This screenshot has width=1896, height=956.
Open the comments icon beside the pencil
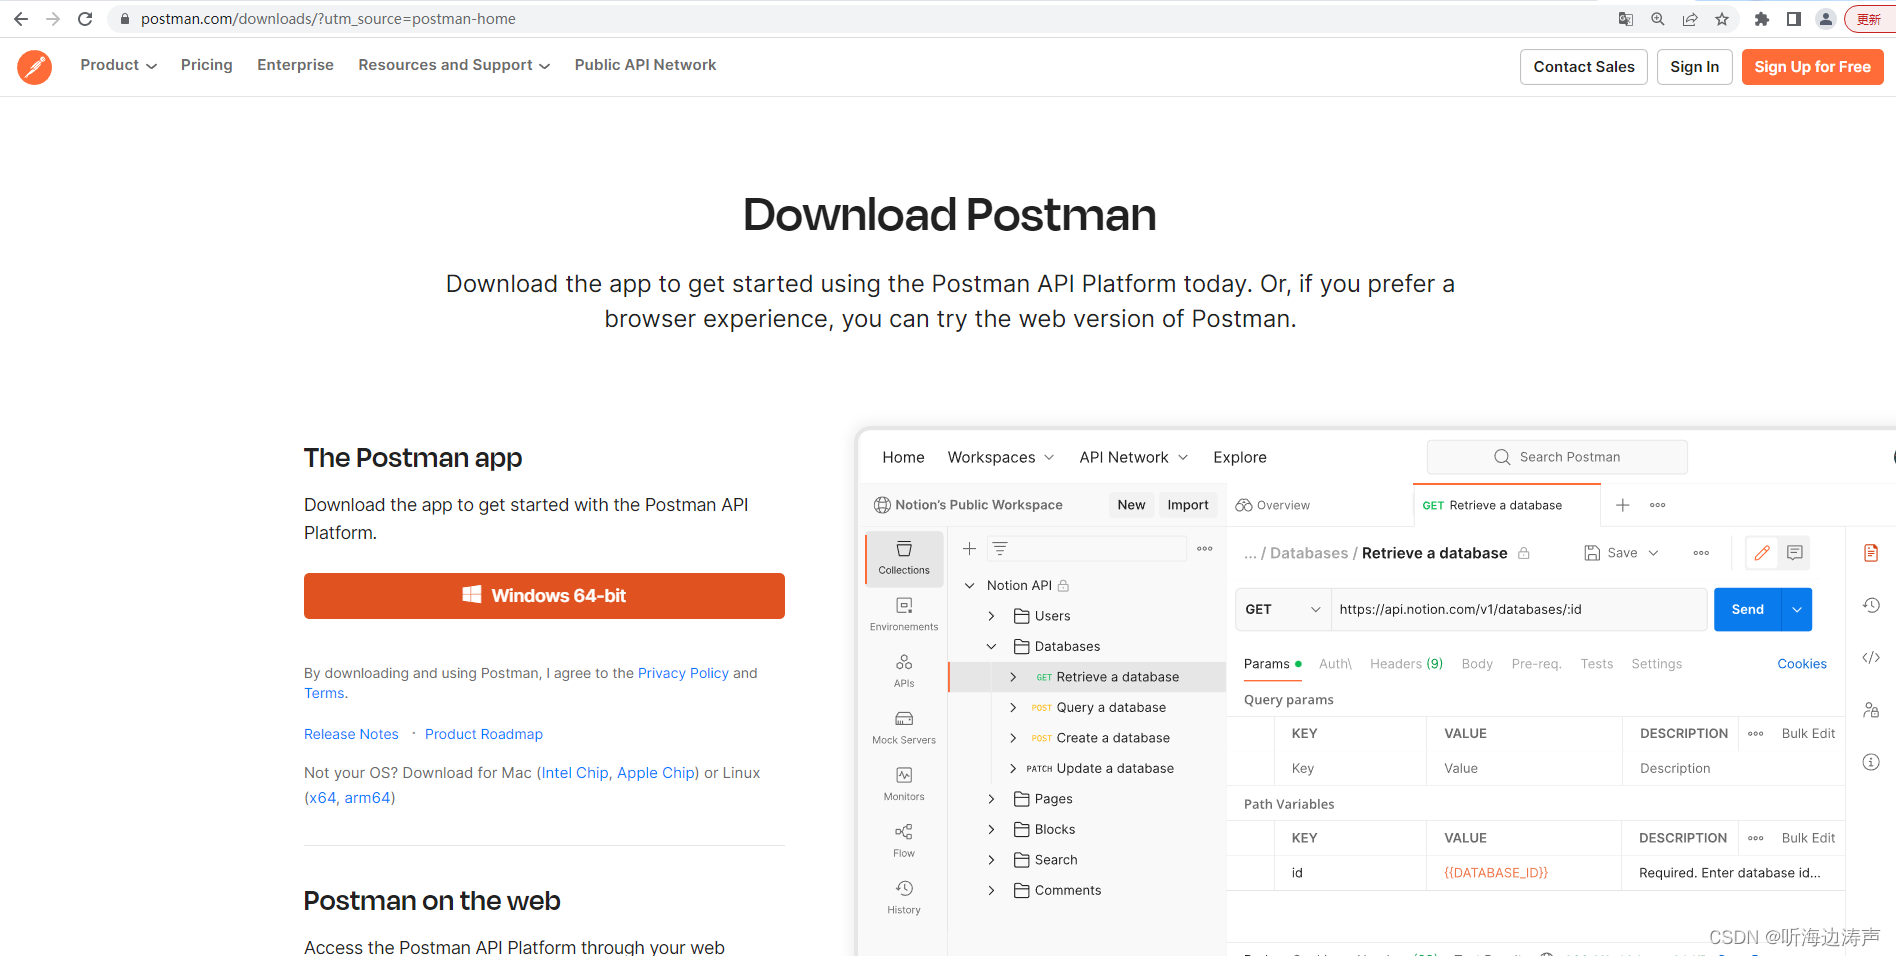point(1795,553)
